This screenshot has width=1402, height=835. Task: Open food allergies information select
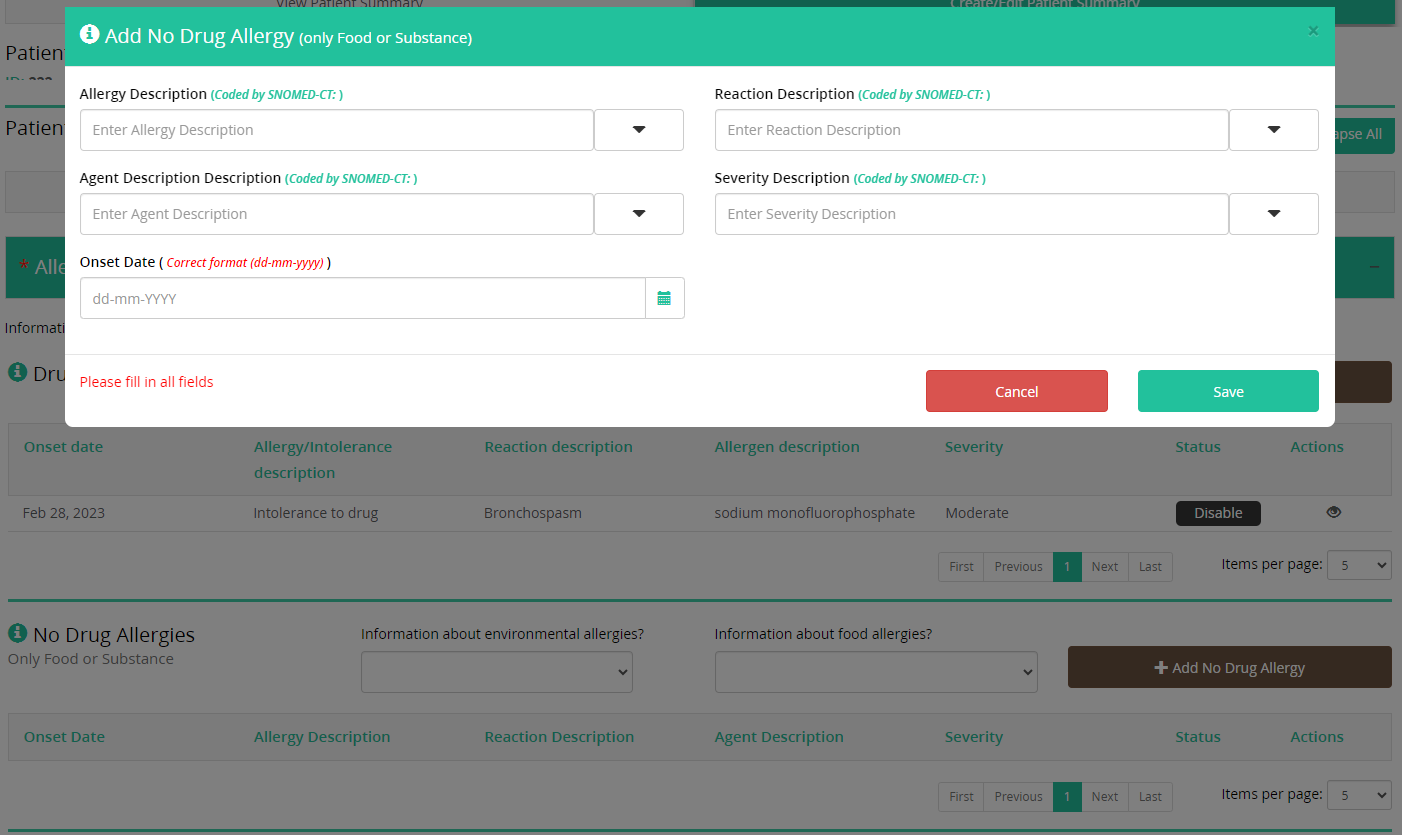(875, 672)
